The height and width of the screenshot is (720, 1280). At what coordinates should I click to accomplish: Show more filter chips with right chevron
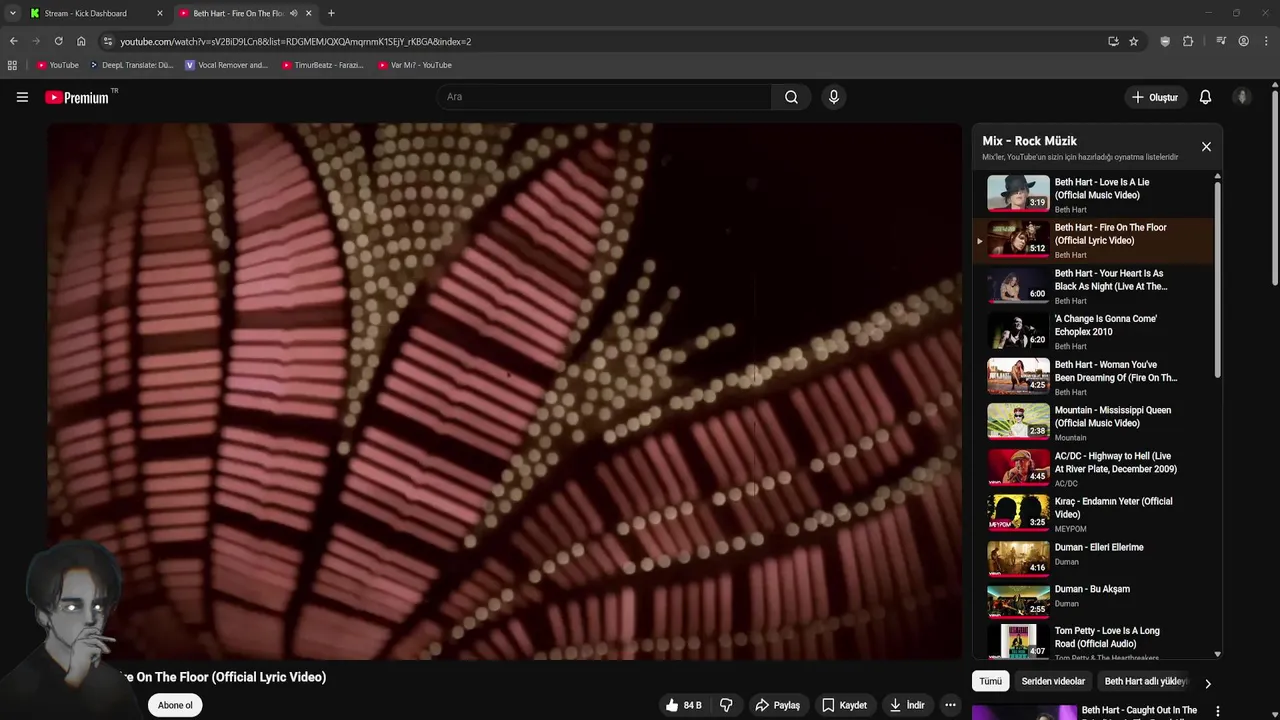coord(1207,684)
